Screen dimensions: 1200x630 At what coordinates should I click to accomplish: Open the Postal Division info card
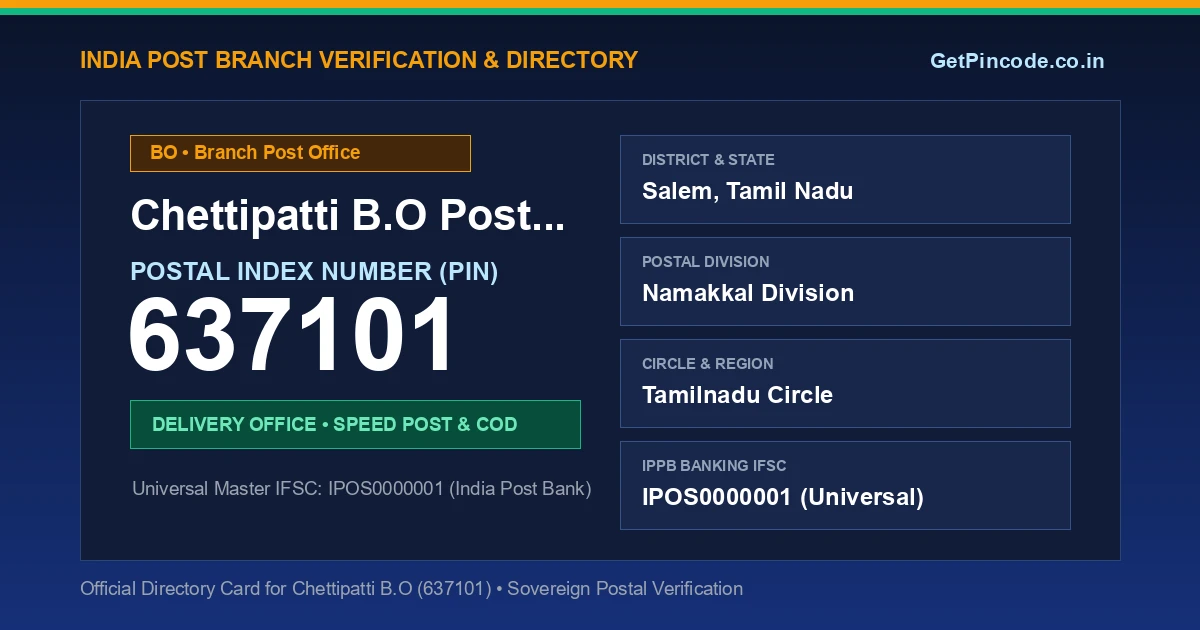coord(845,281)
